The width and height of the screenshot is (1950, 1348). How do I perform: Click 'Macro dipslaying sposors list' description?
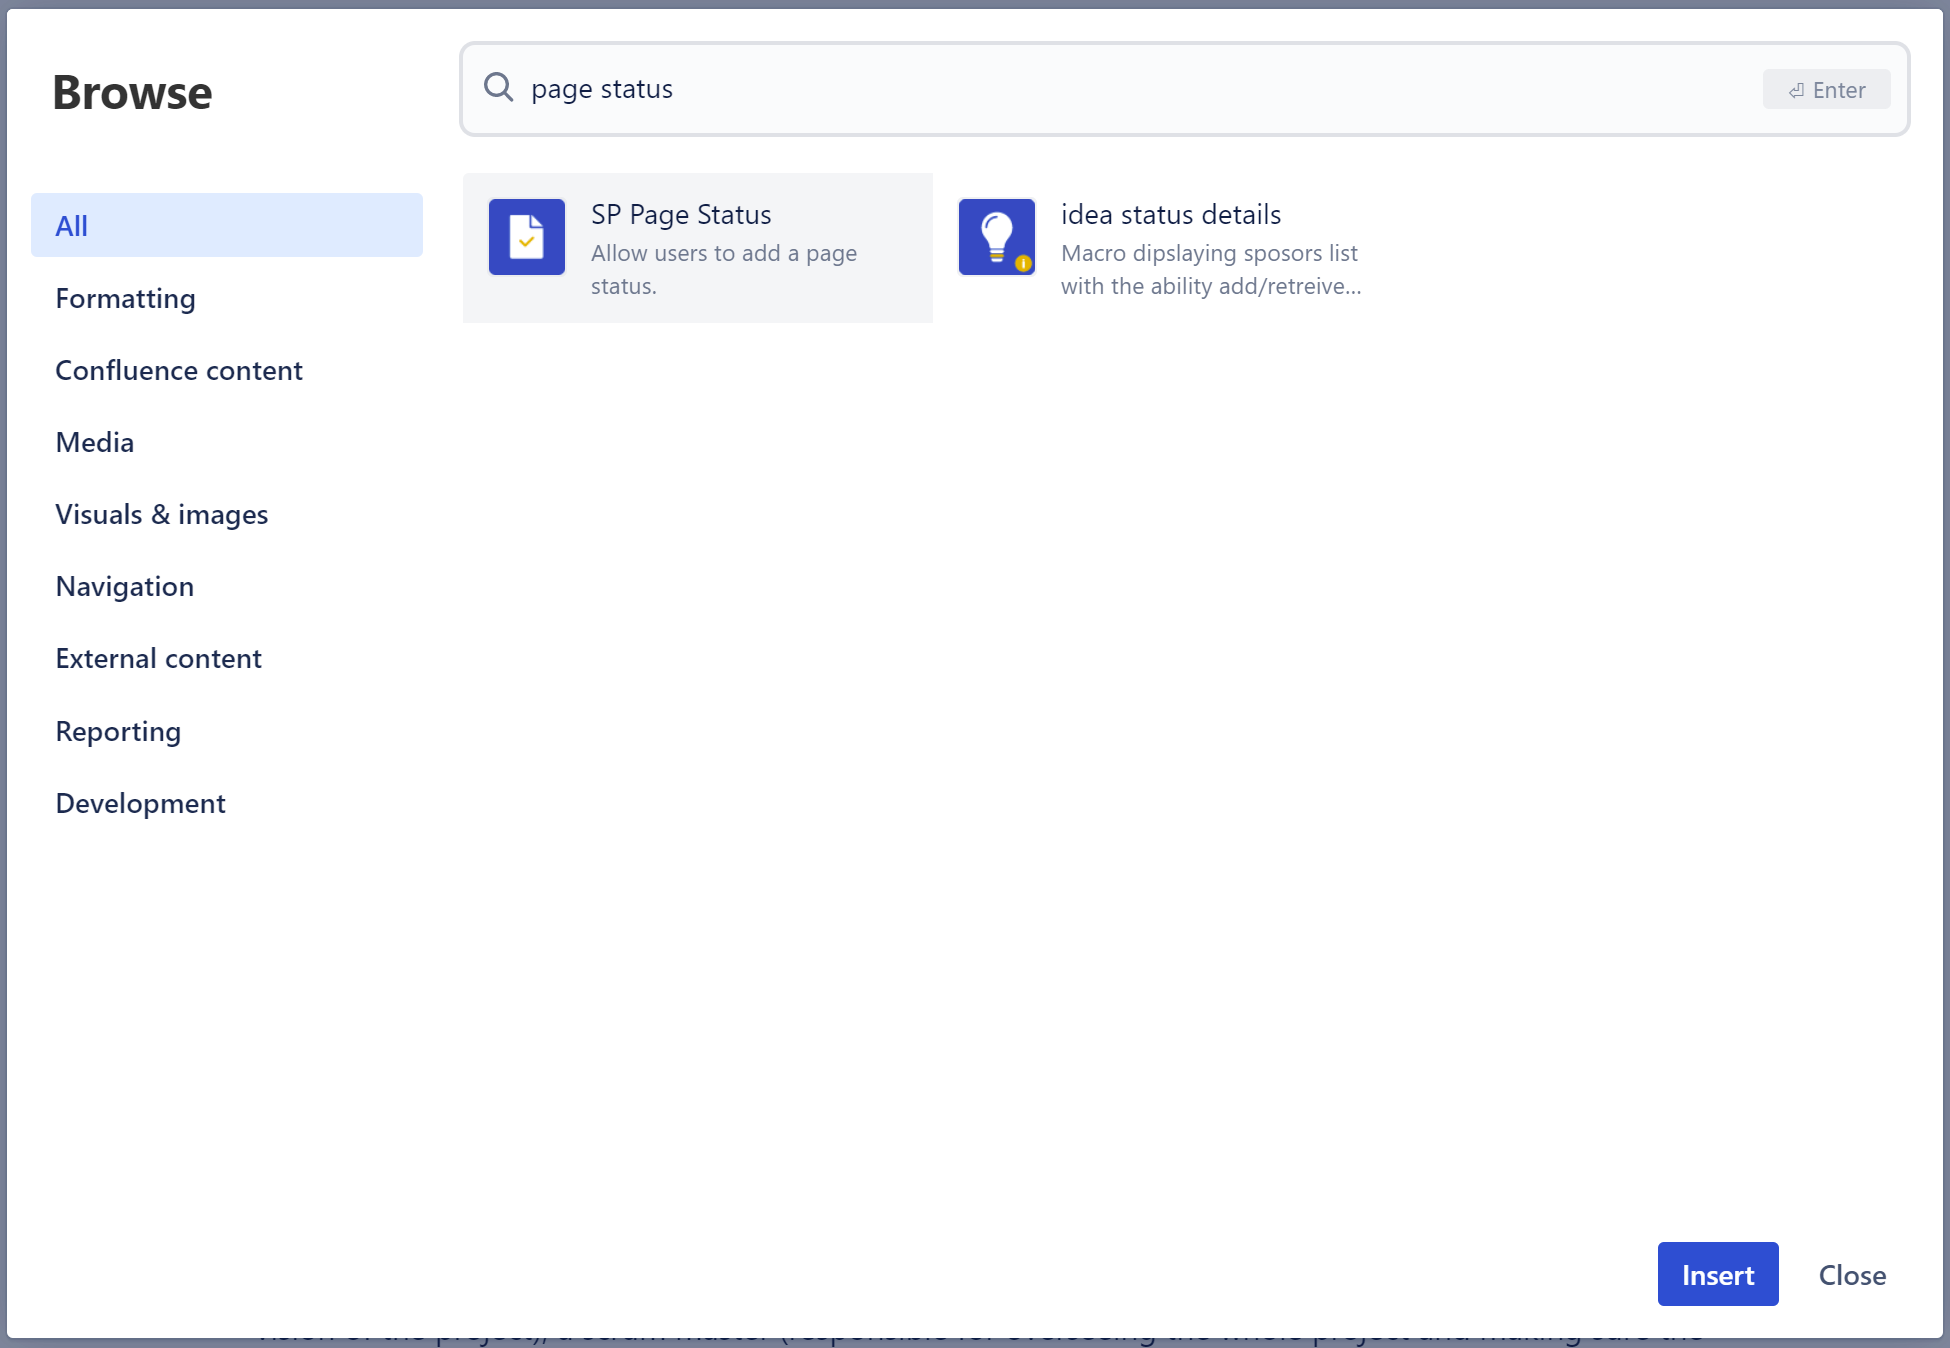(1211, 269)
